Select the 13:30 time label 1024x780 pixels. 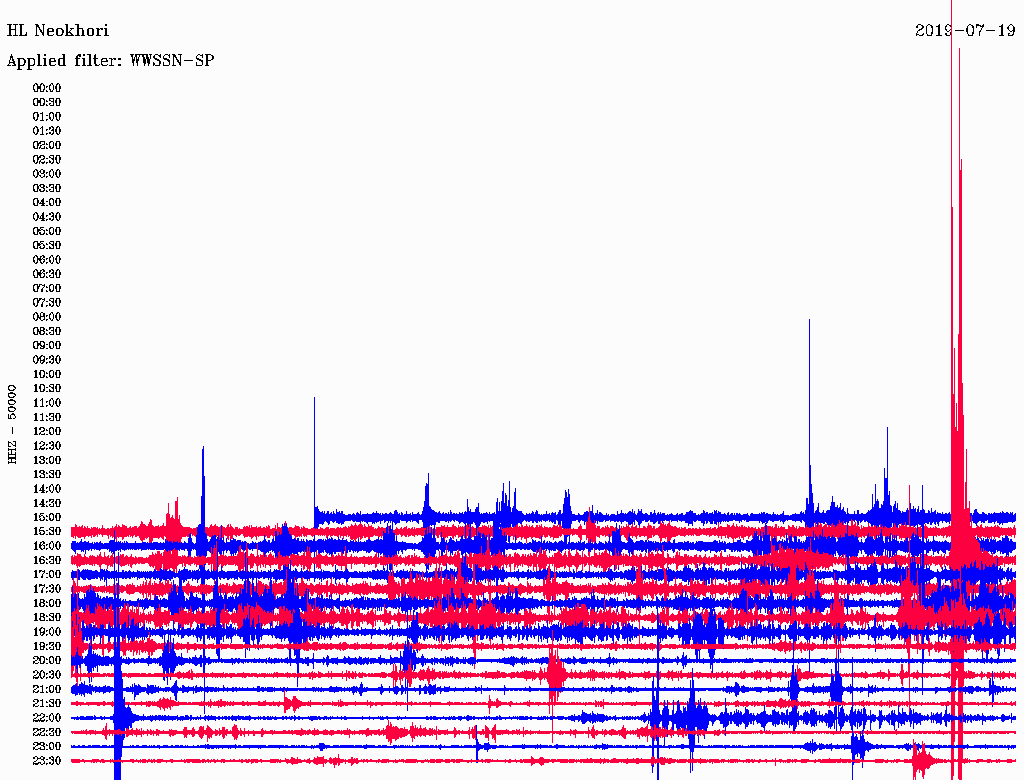tap(47, 475)
